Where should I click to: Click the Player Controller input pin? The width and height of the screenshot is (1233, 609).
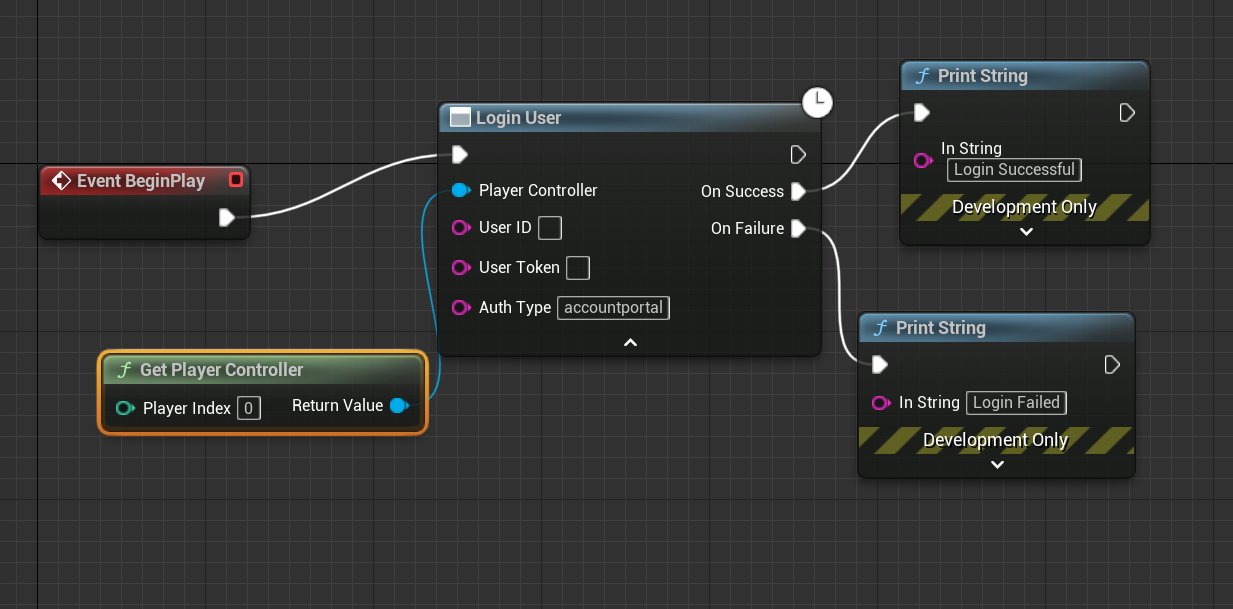(460, 190)
